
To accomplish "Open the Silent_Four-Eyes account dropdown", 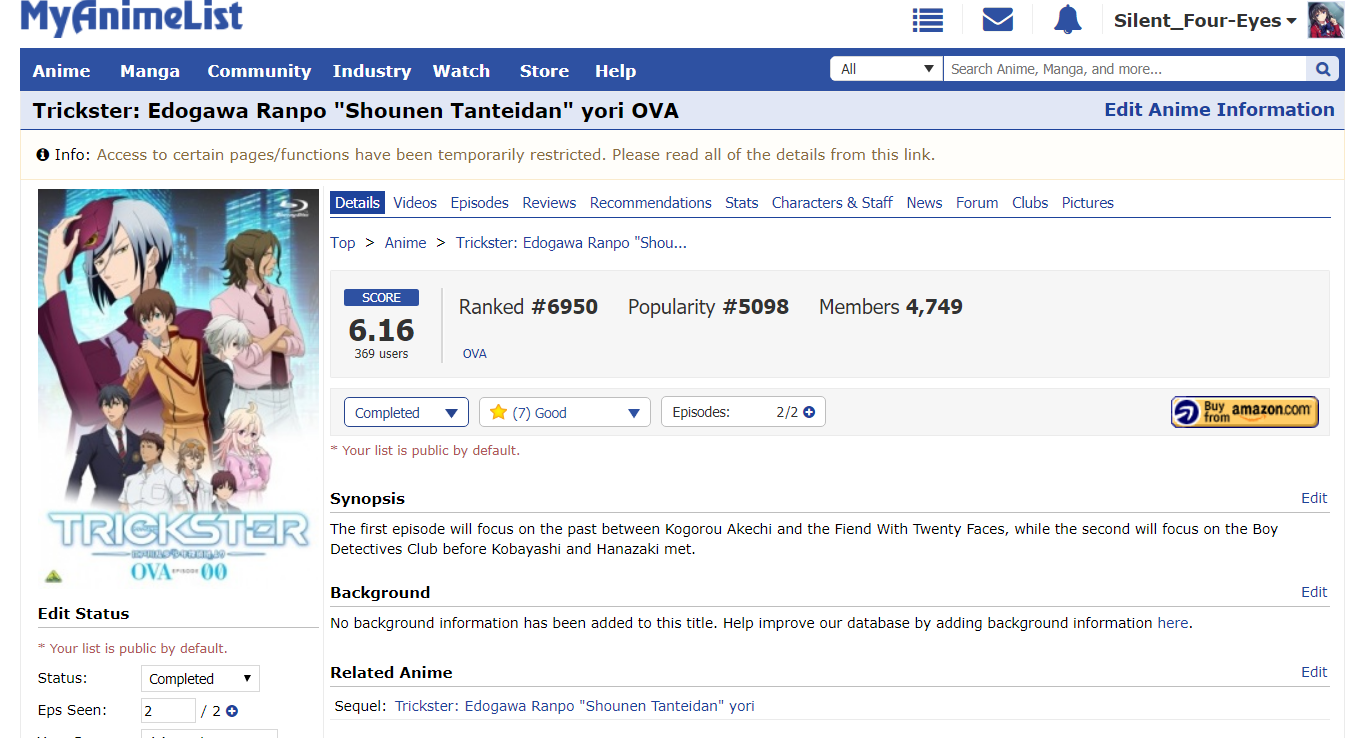I will (x=1205, y=21).
